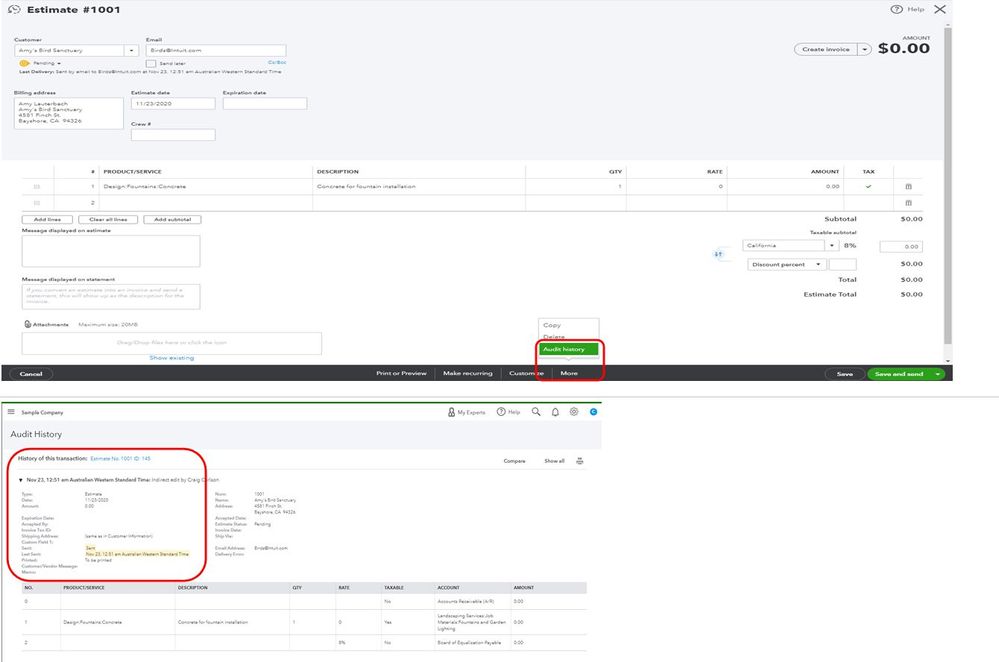999x662 pixels.
Task: Click the Attachments paperclip icon
Action: tap(27, 324)
